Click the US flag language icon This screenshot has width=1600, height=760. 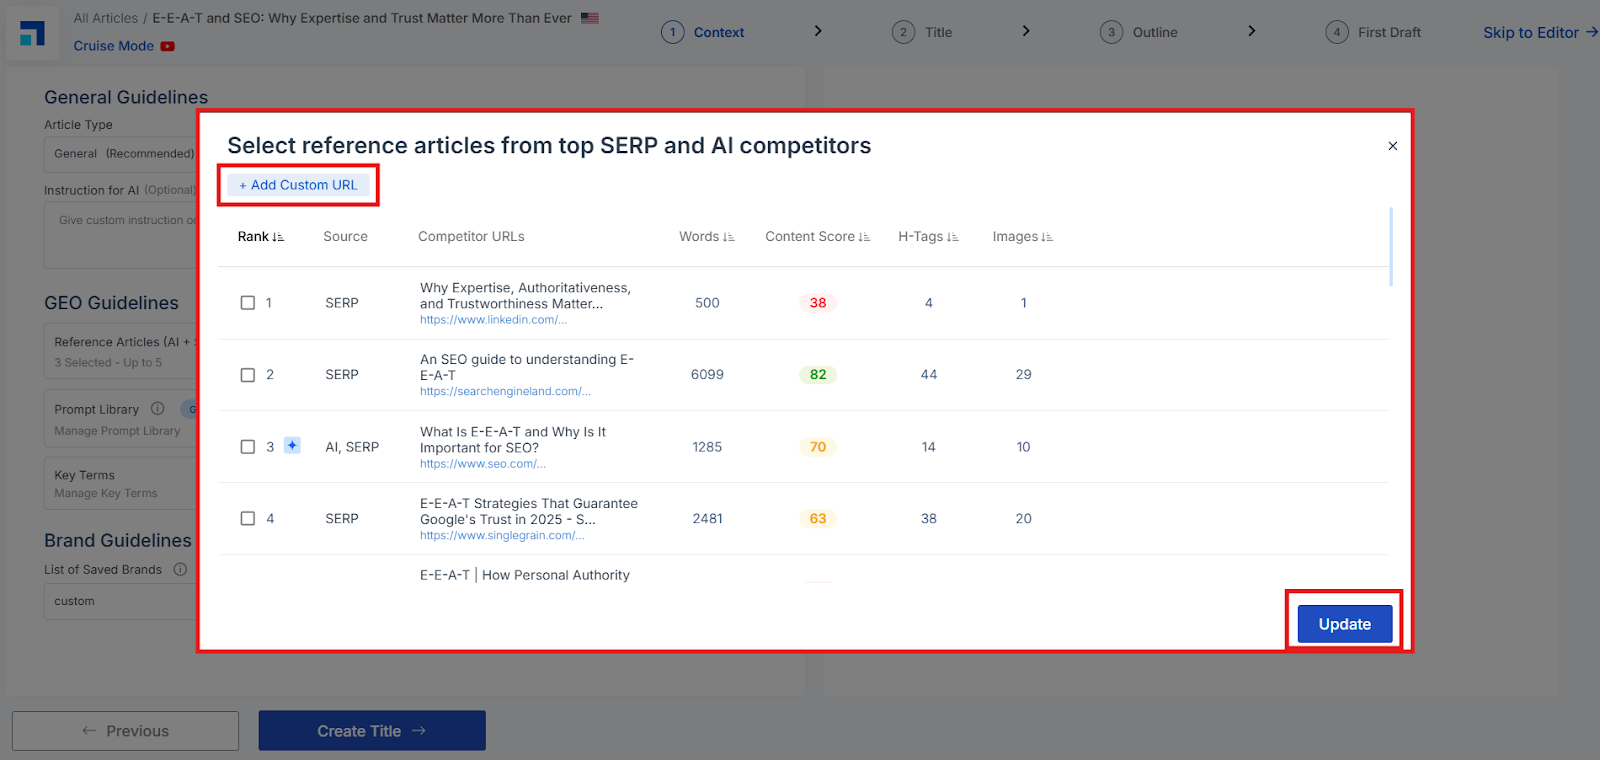(590, 18)
